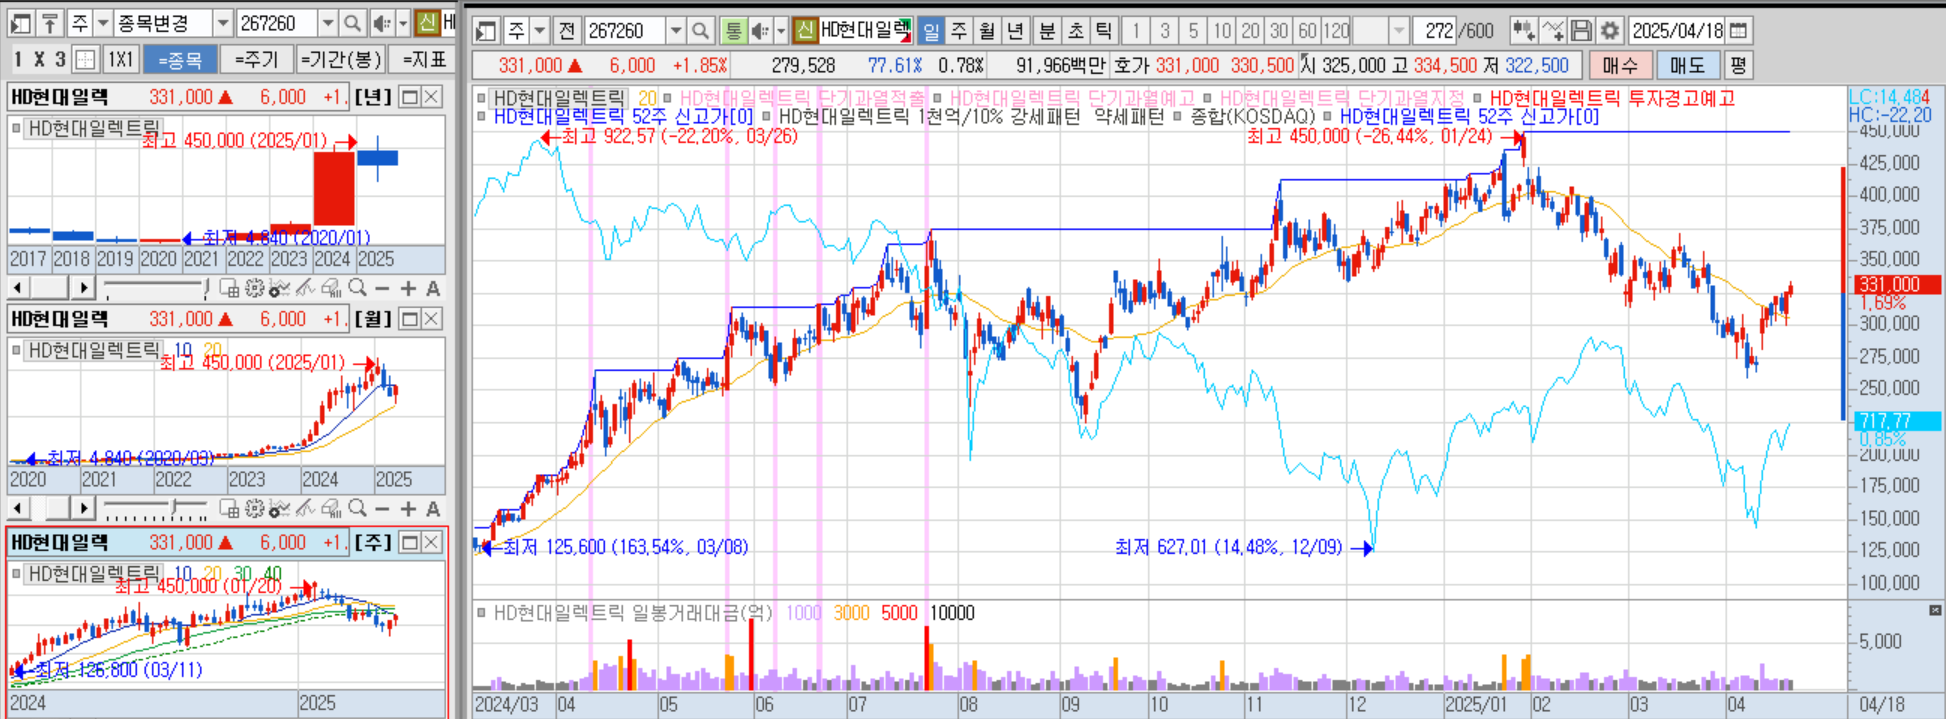Click the 평 button

[x=1738, y=65]
